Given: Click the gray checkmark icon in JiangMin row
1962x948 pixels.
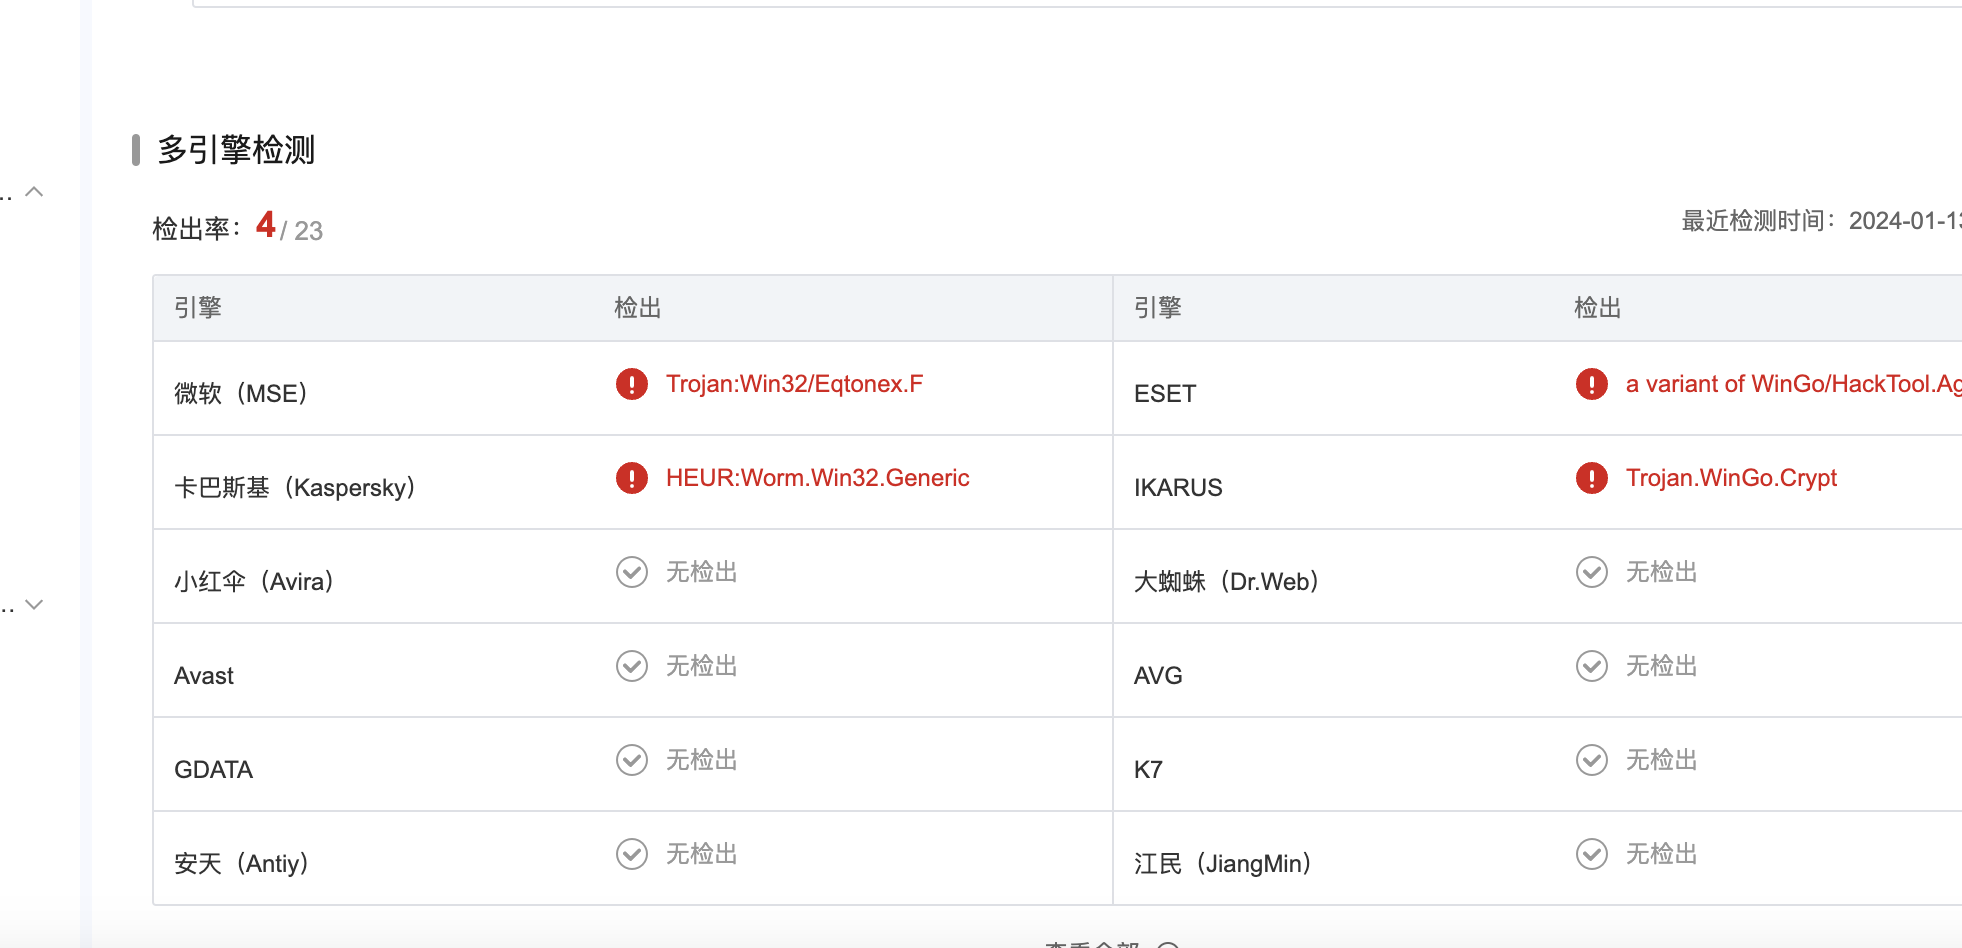Looking at the screenshot, I should click(1591, 854).
